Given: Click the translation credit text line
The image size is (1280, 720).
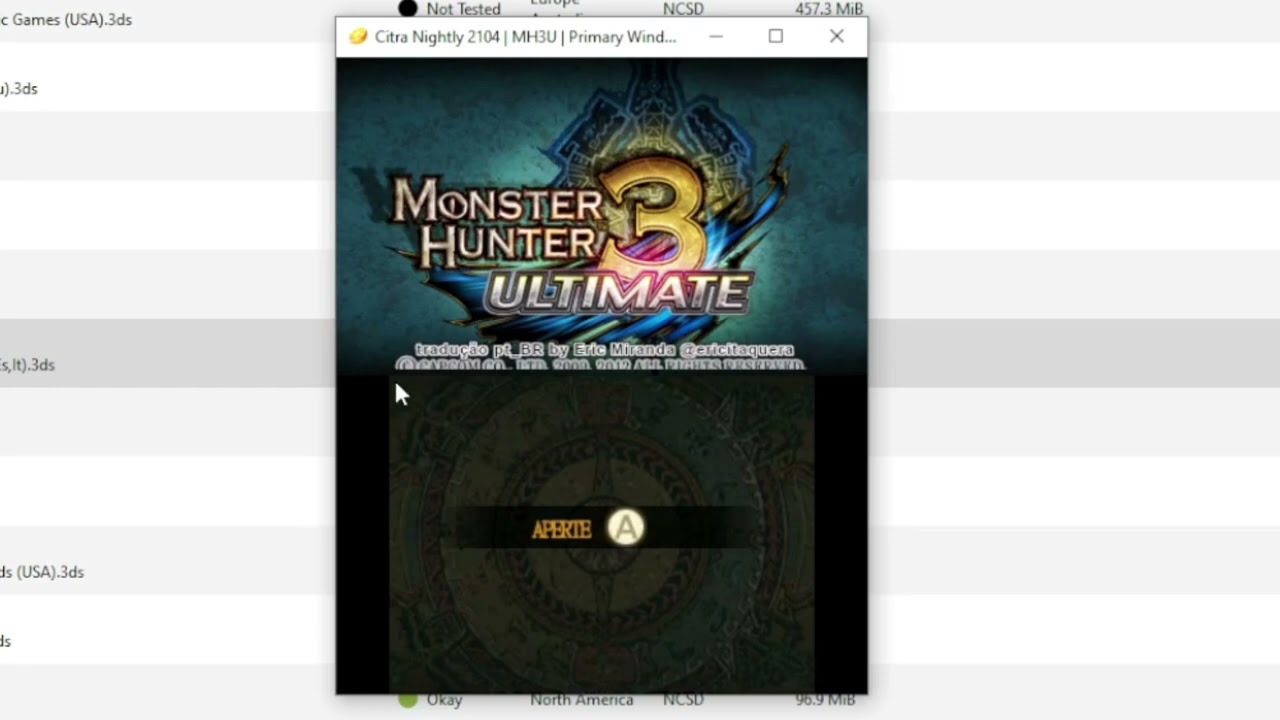Looking at the screenshot, I should click(604, 349).
